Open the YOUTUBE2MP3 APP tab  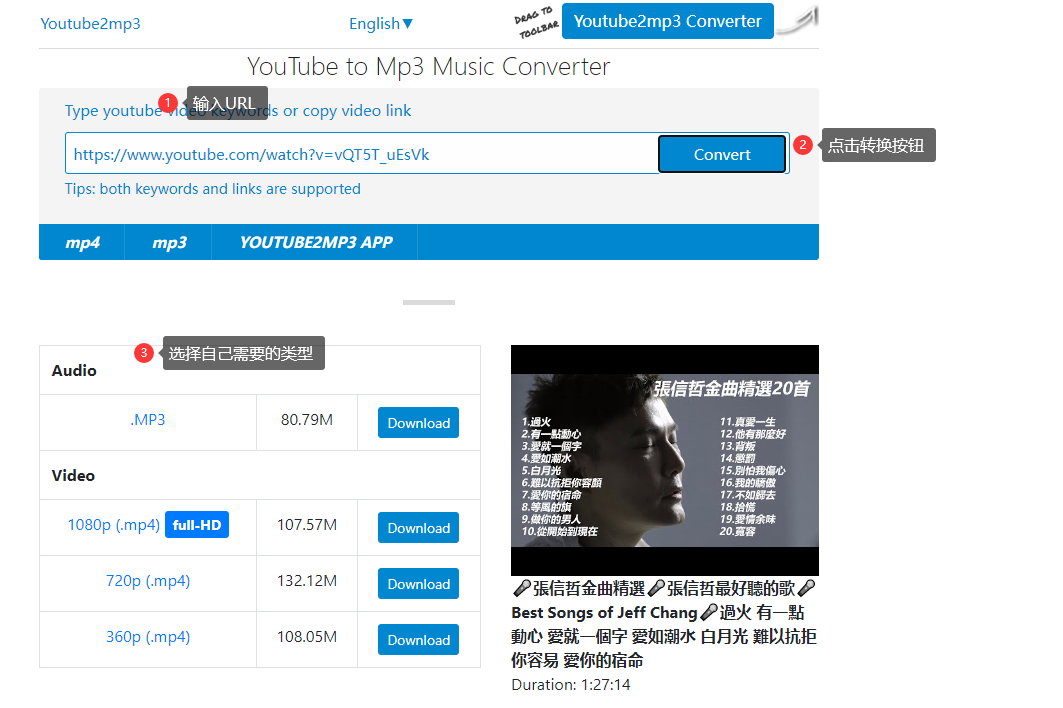315,242
